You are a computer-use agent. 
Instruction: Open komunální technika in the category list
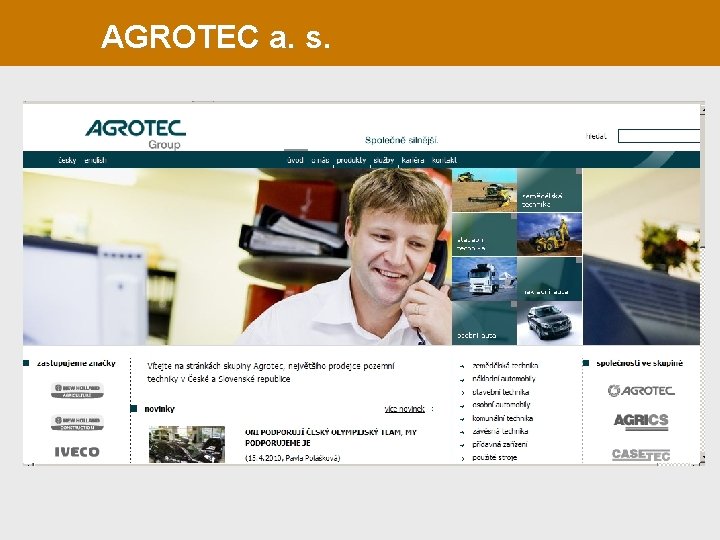(502, 418)
